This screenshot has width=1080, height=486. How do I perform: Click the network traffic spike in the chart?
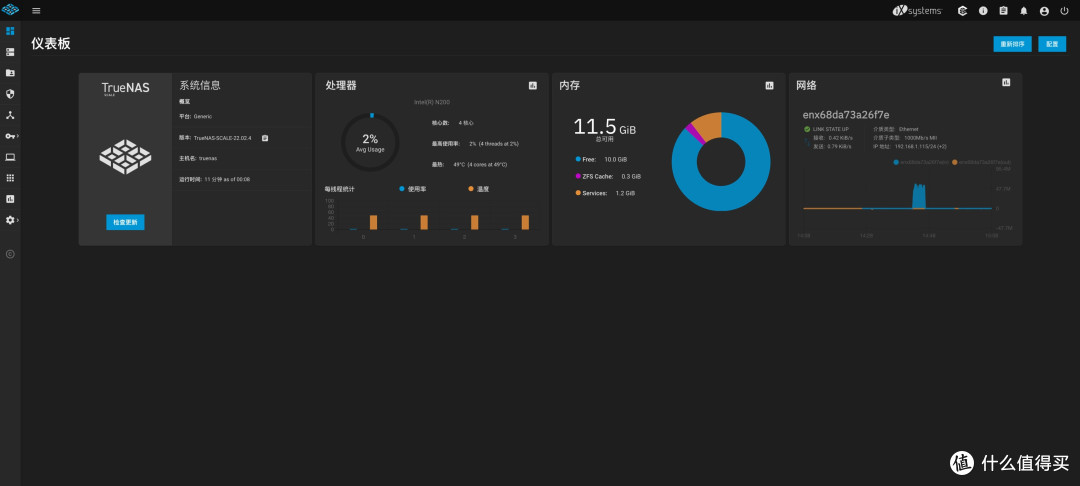point(919,196)
